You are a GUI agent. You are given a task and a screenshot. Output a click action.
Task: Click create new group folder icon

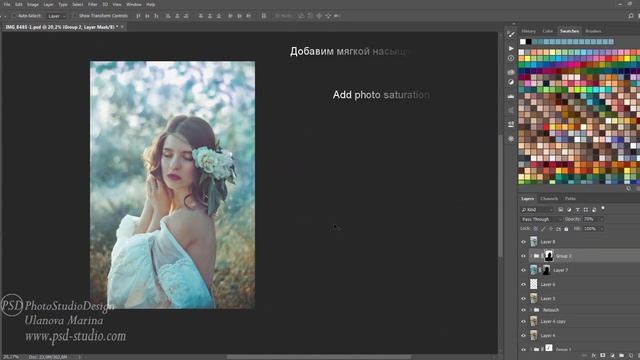[x=621, y=356]
